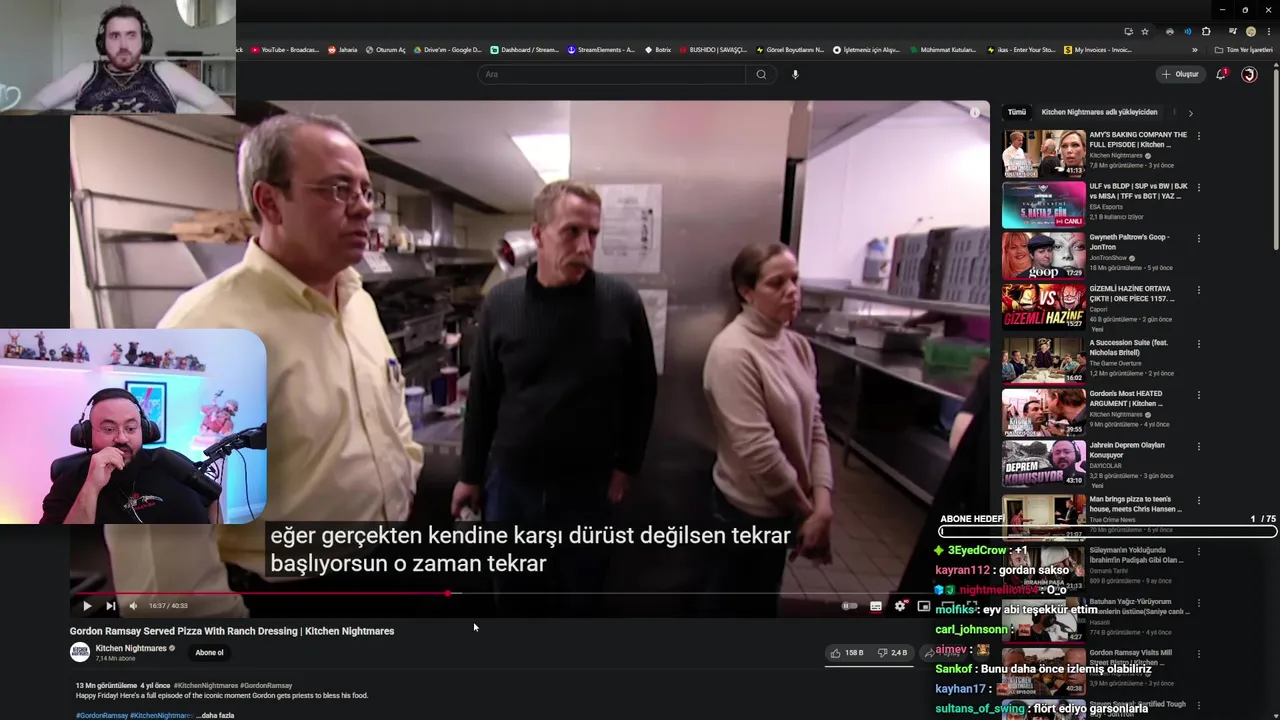Open Gwyneth Paltrow's Goop JonTron video
The width and height of the screenshot is (1280, 720).
tap(1044, 256)
